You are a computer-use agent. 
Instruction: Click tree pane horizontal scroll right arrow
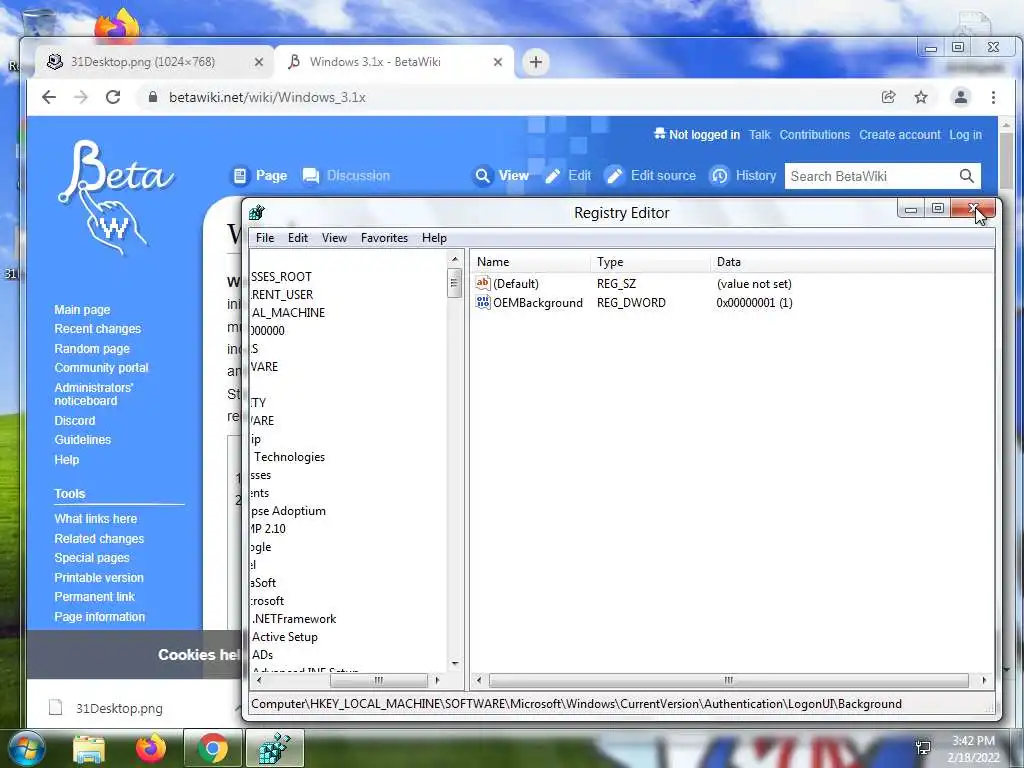point(438,680)
